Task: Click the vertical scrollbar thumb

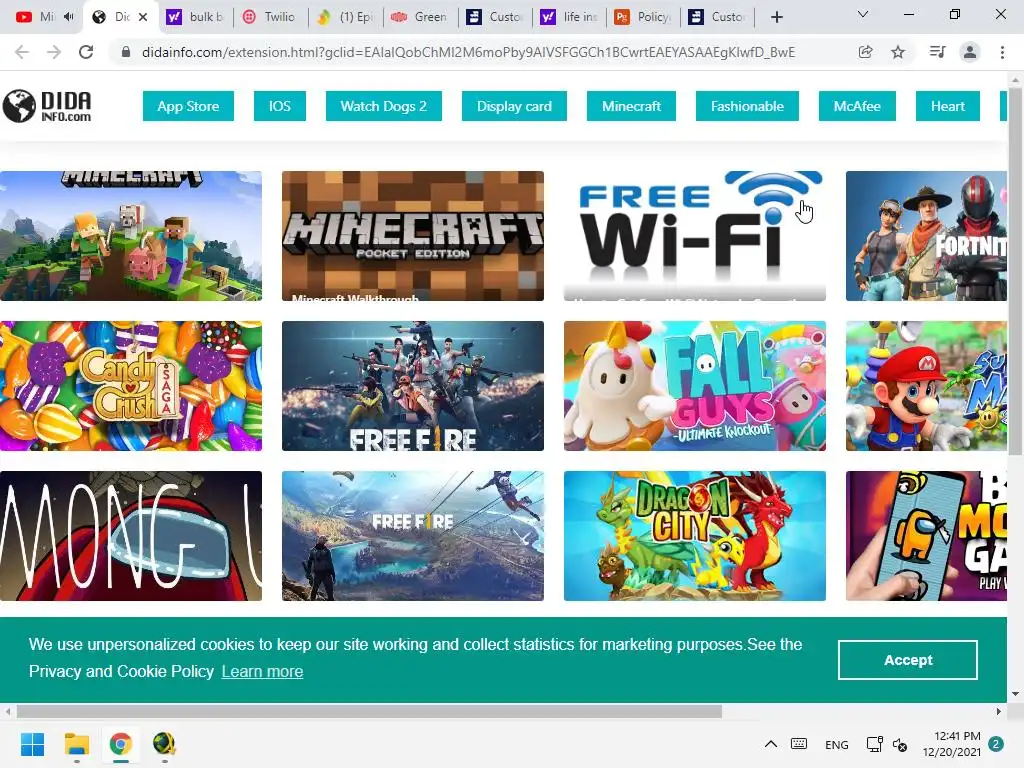Action: click(x=1016, y=271)
